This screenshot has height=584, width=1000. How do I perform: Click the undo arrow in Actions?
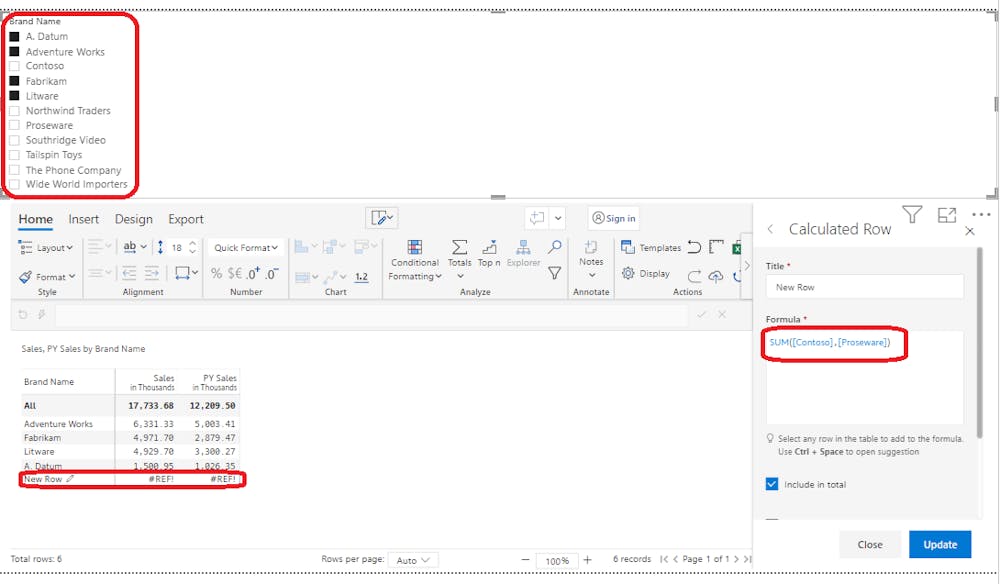(x=695, y=247)
